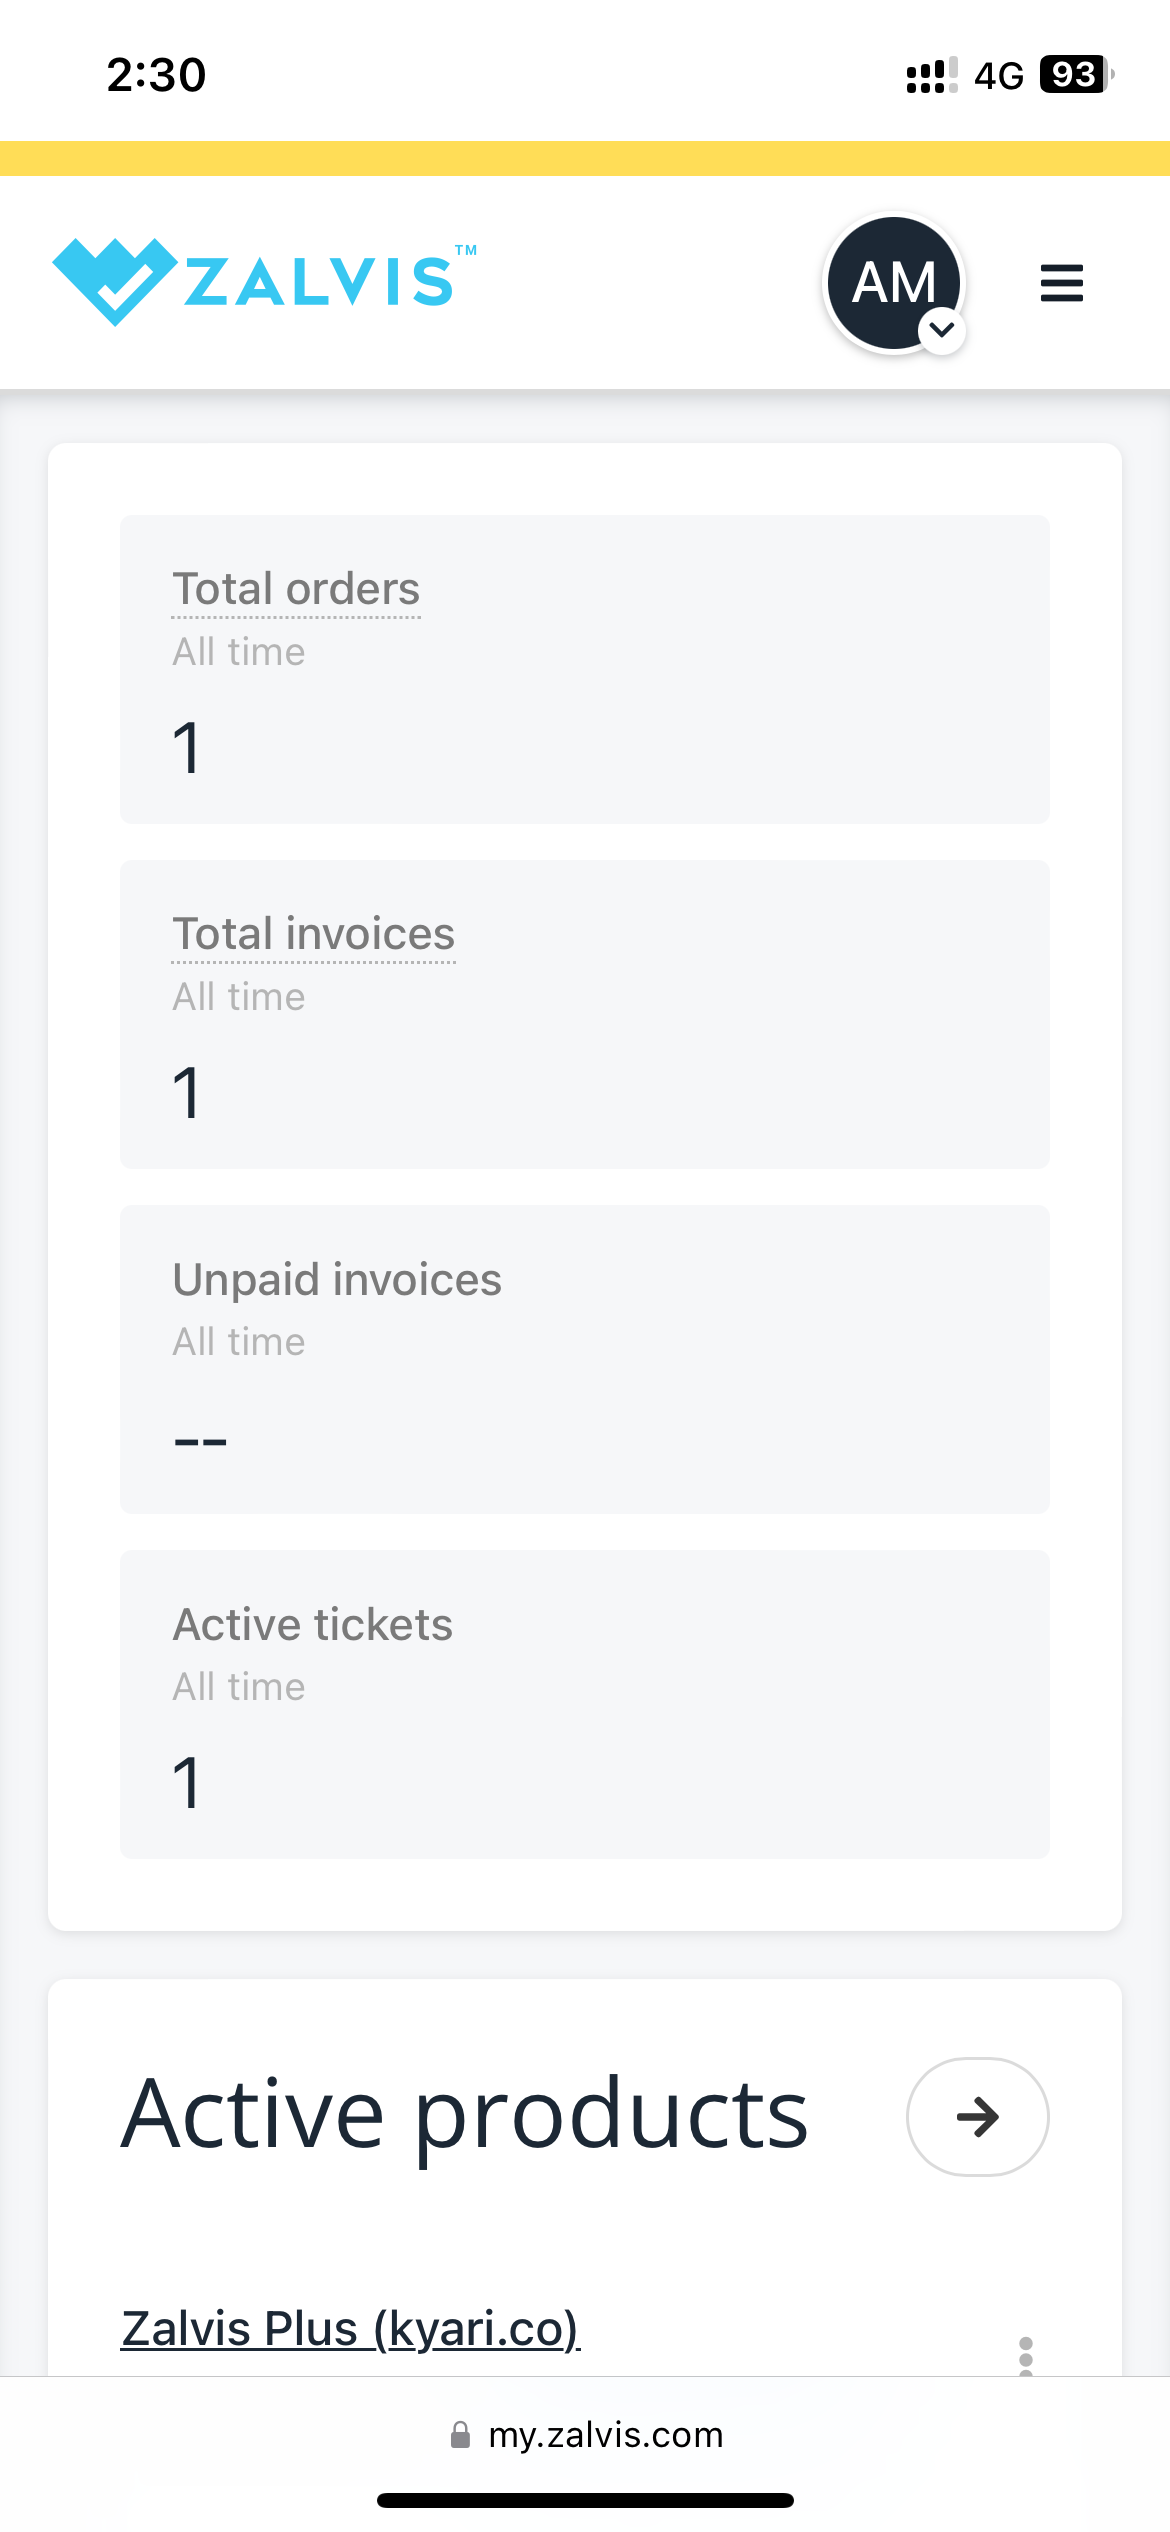
Task: Tap the total orders count value
Action: [x=187, y=748]
